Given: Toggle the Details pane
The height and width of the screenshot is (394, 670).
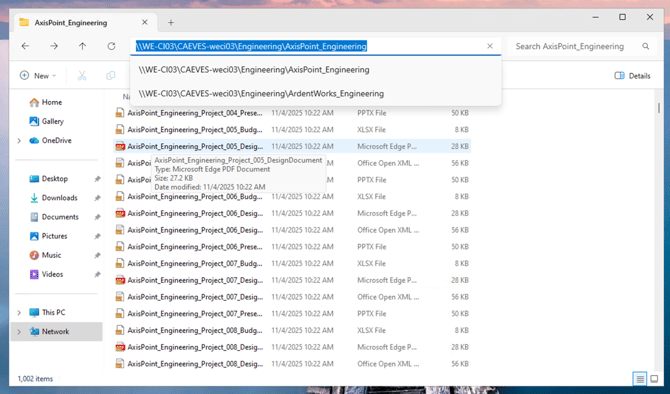Looking at the screenshot, I should click(632, 76).
